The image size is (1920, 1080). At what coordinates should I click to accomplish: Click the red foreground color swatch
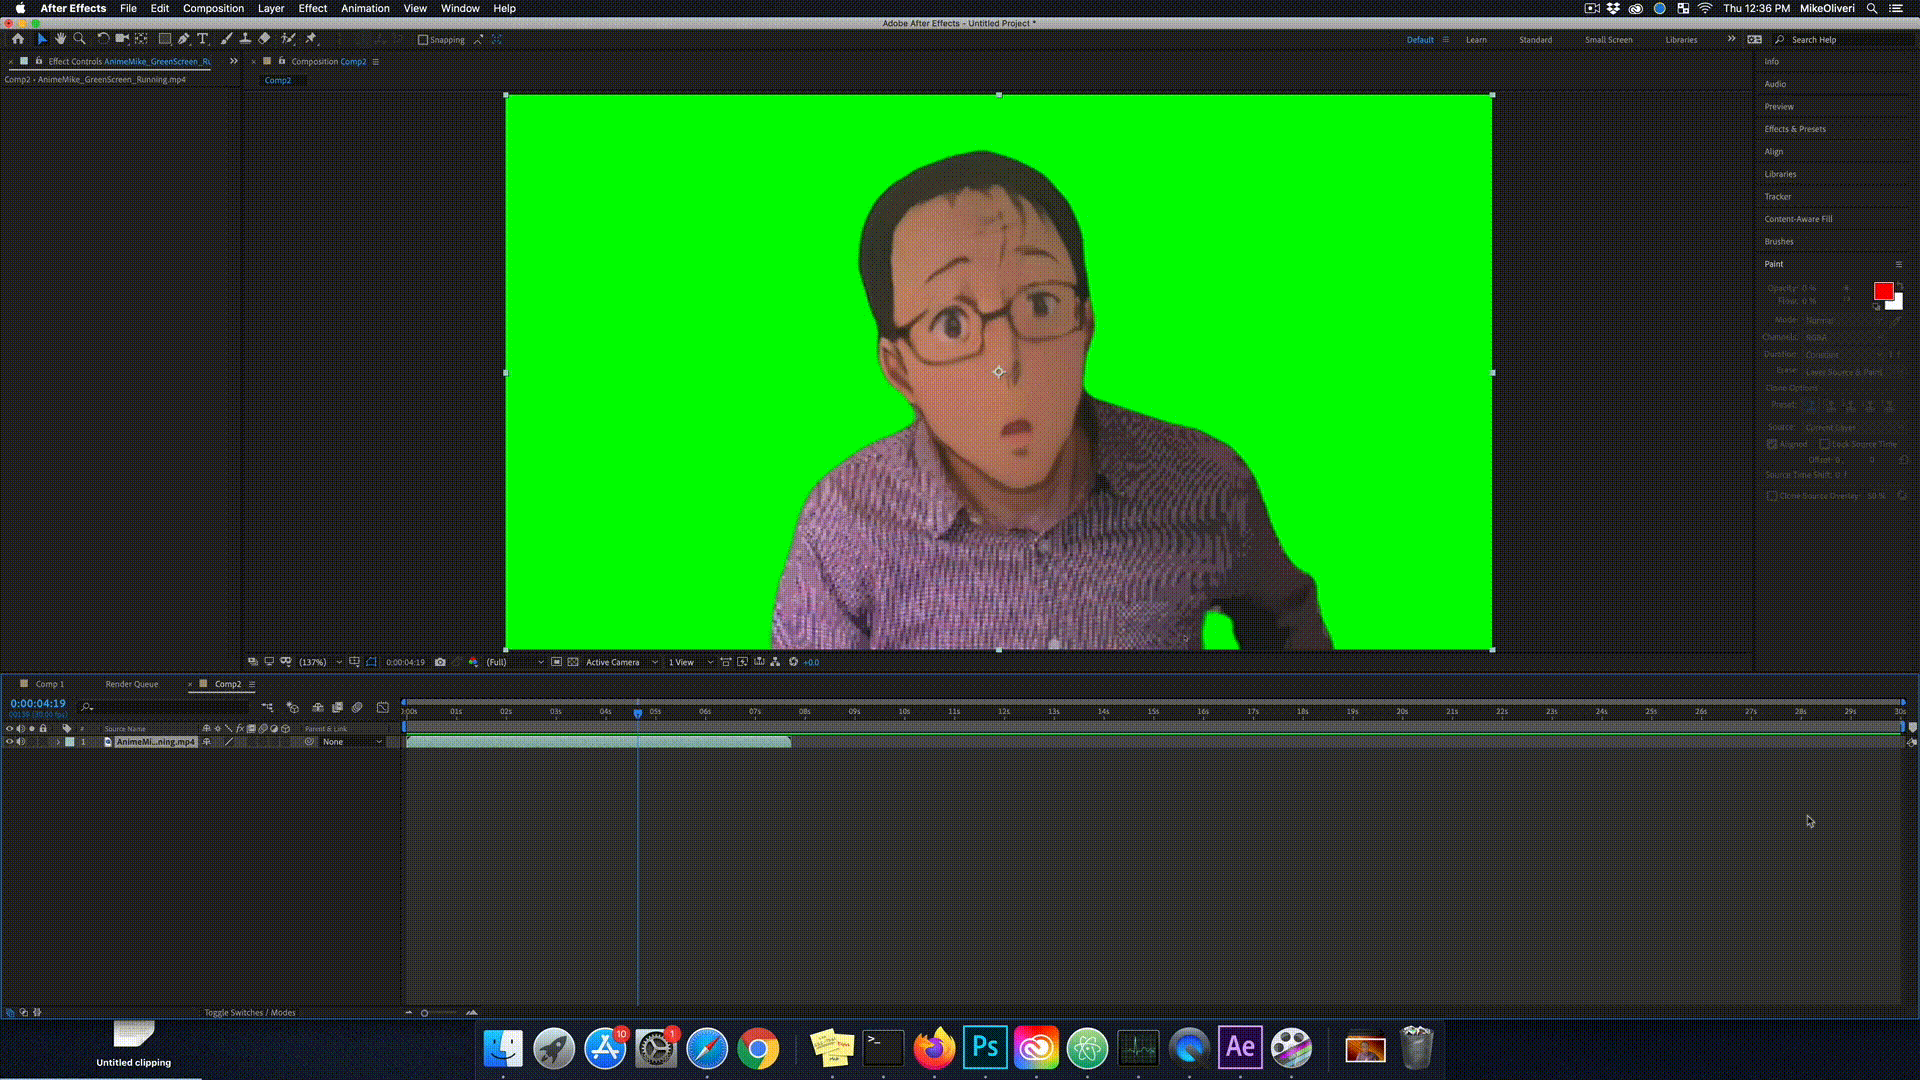tap(1883, 291)
